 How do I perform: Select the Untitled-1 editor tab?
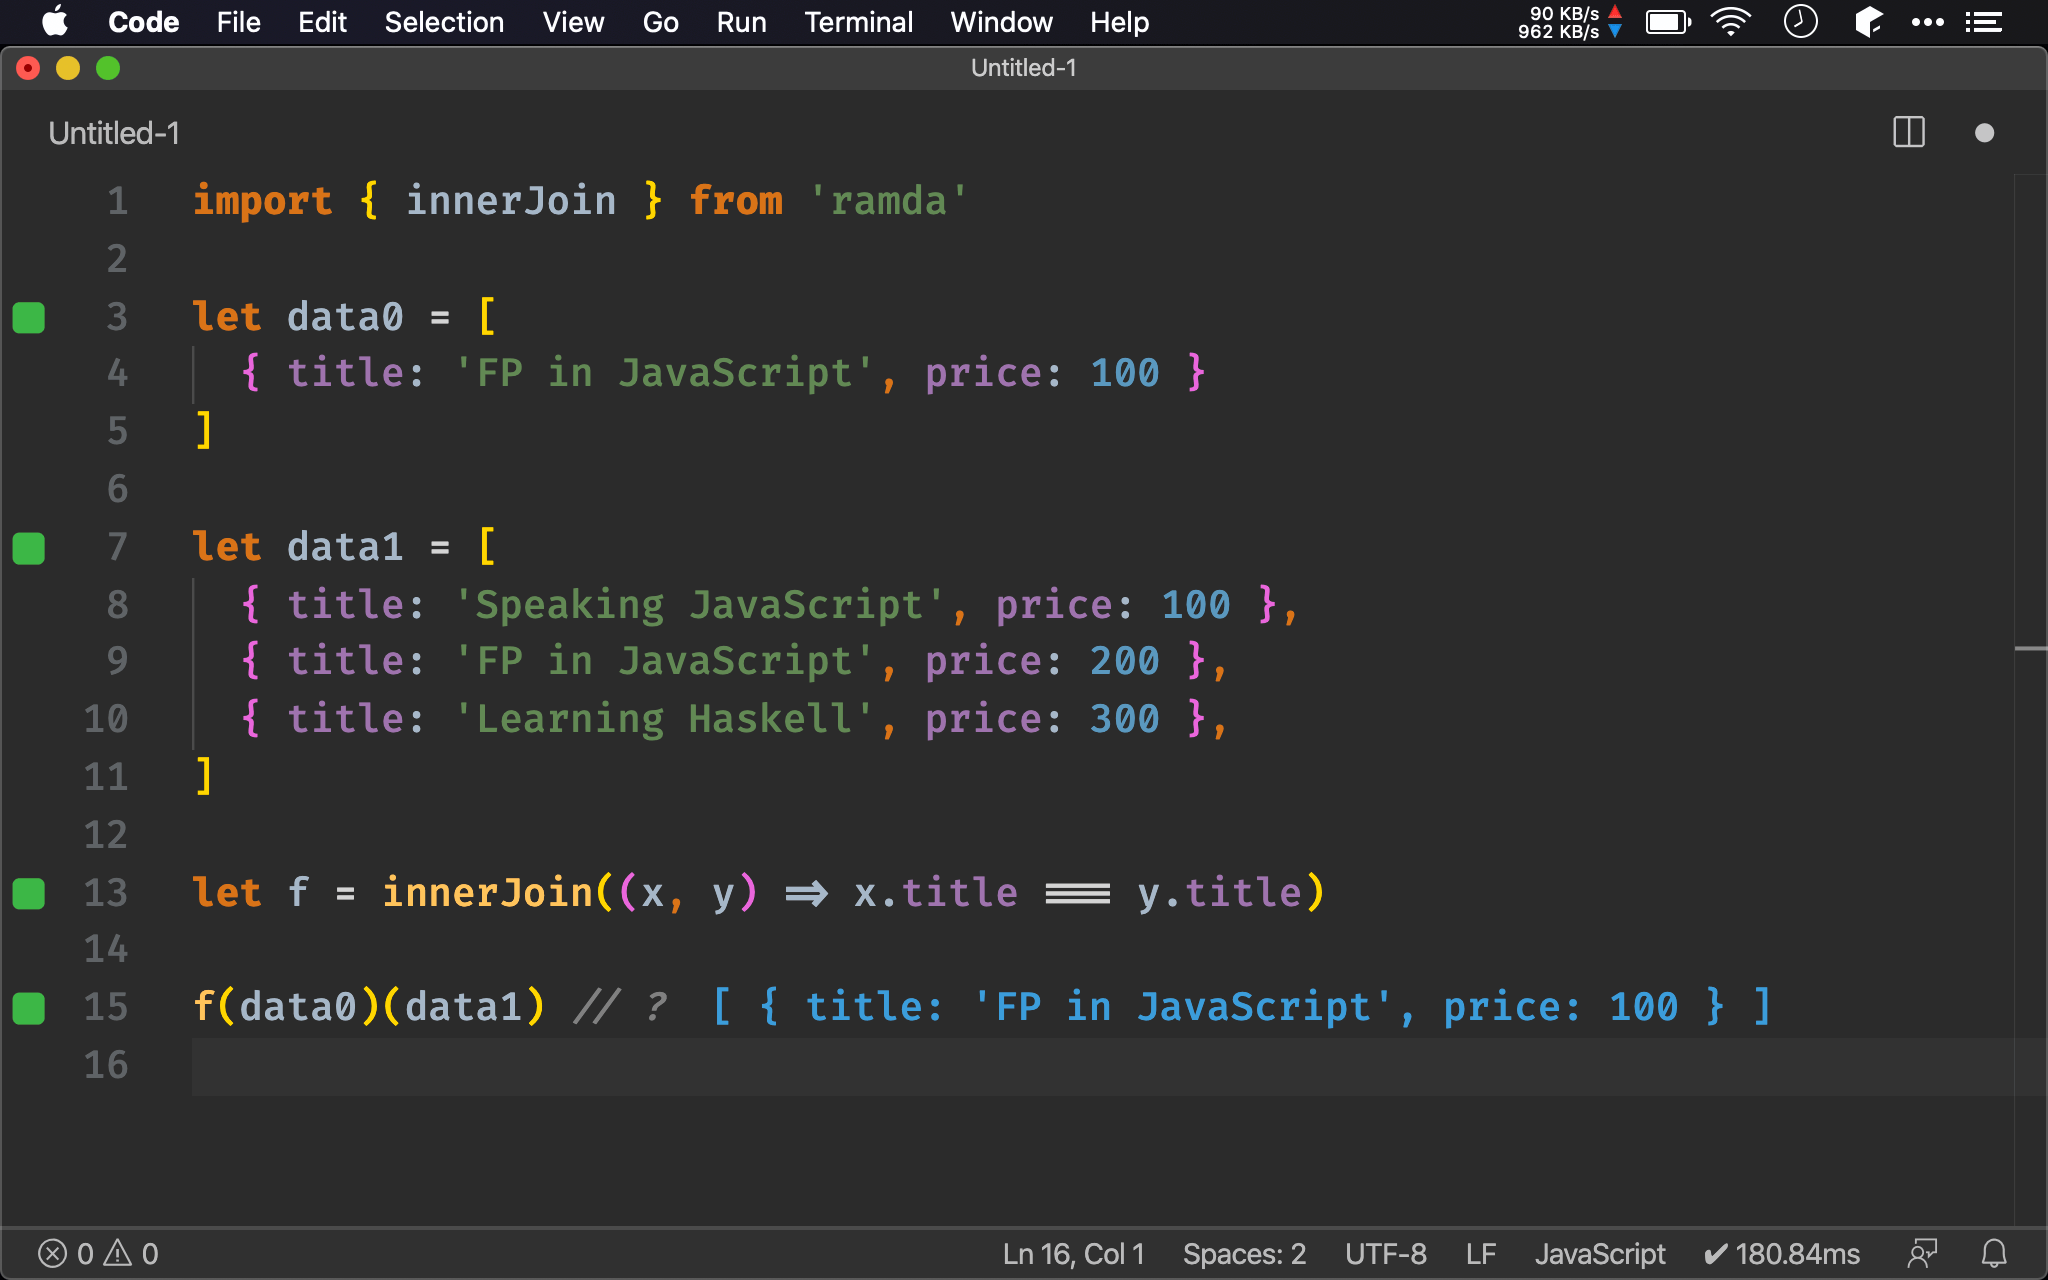click(114, 133)
